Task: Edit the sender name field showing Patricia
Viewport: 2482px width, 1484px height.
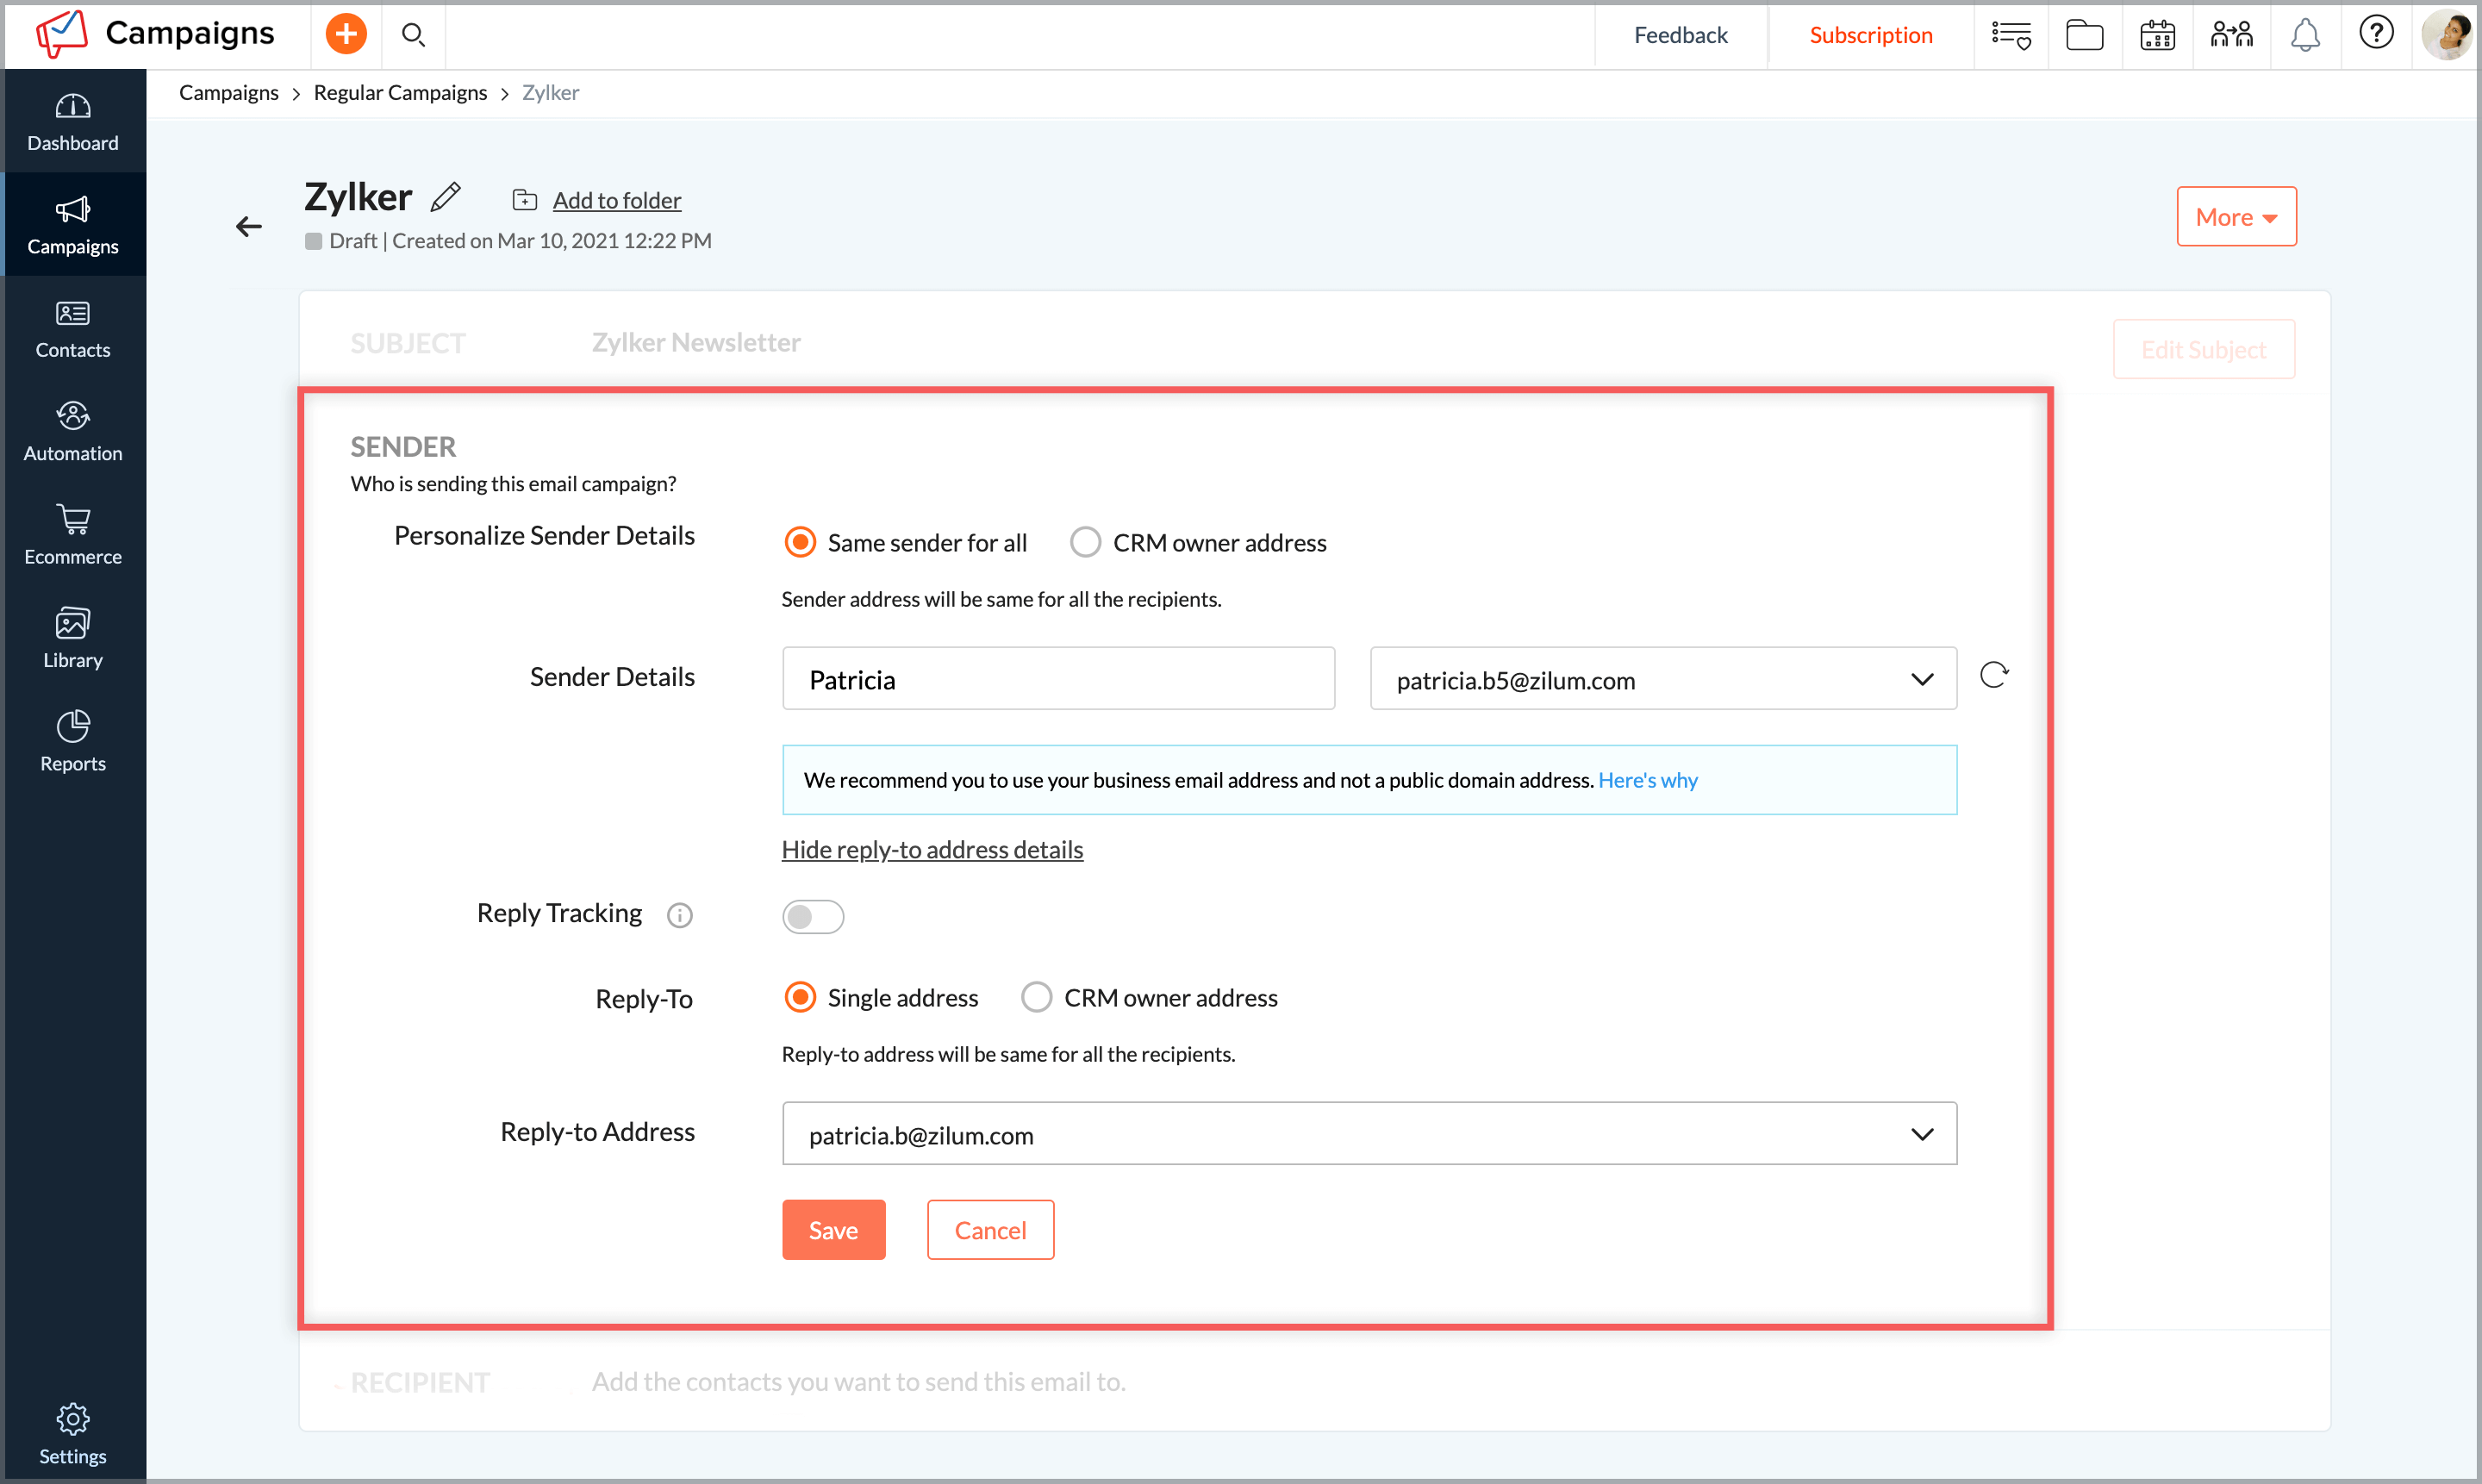Action: point(1057,678)
